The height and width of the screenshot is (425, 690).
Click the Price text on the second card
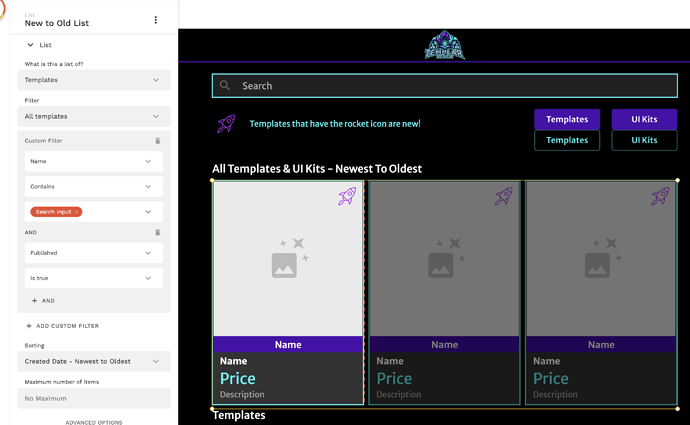[394, 378]
